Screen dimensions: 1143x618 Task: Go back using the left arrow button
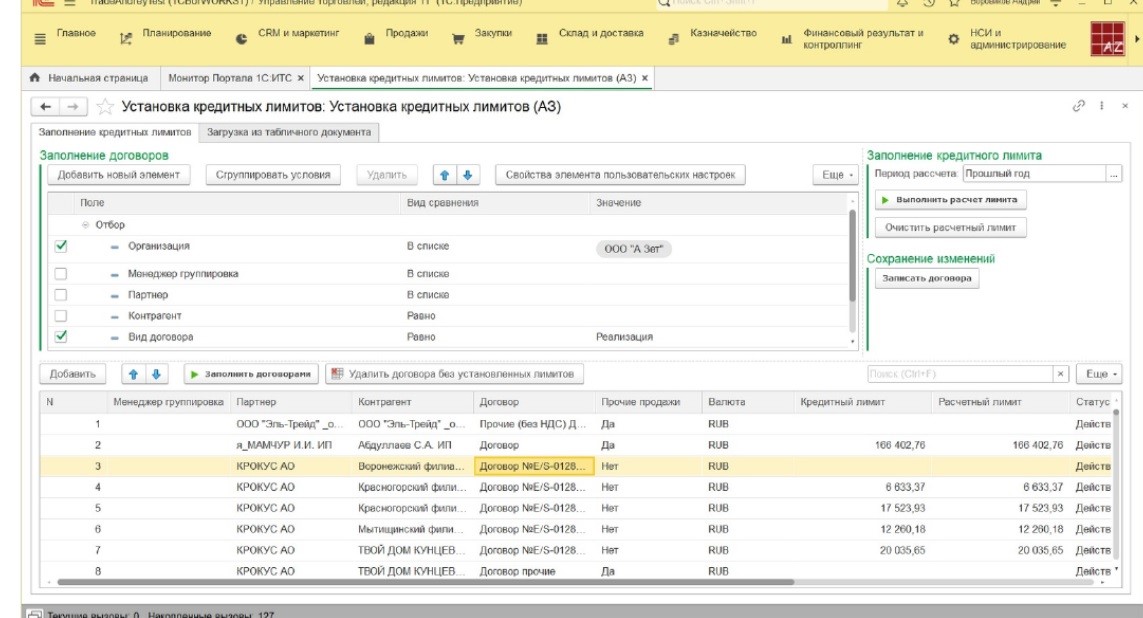tap(47, 107)
